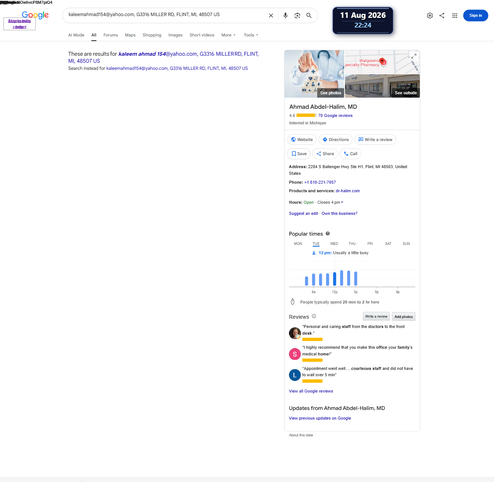This screenshot has width=500, height=482.
Task: Open See photos thumbnail
Action: [330, 93]
